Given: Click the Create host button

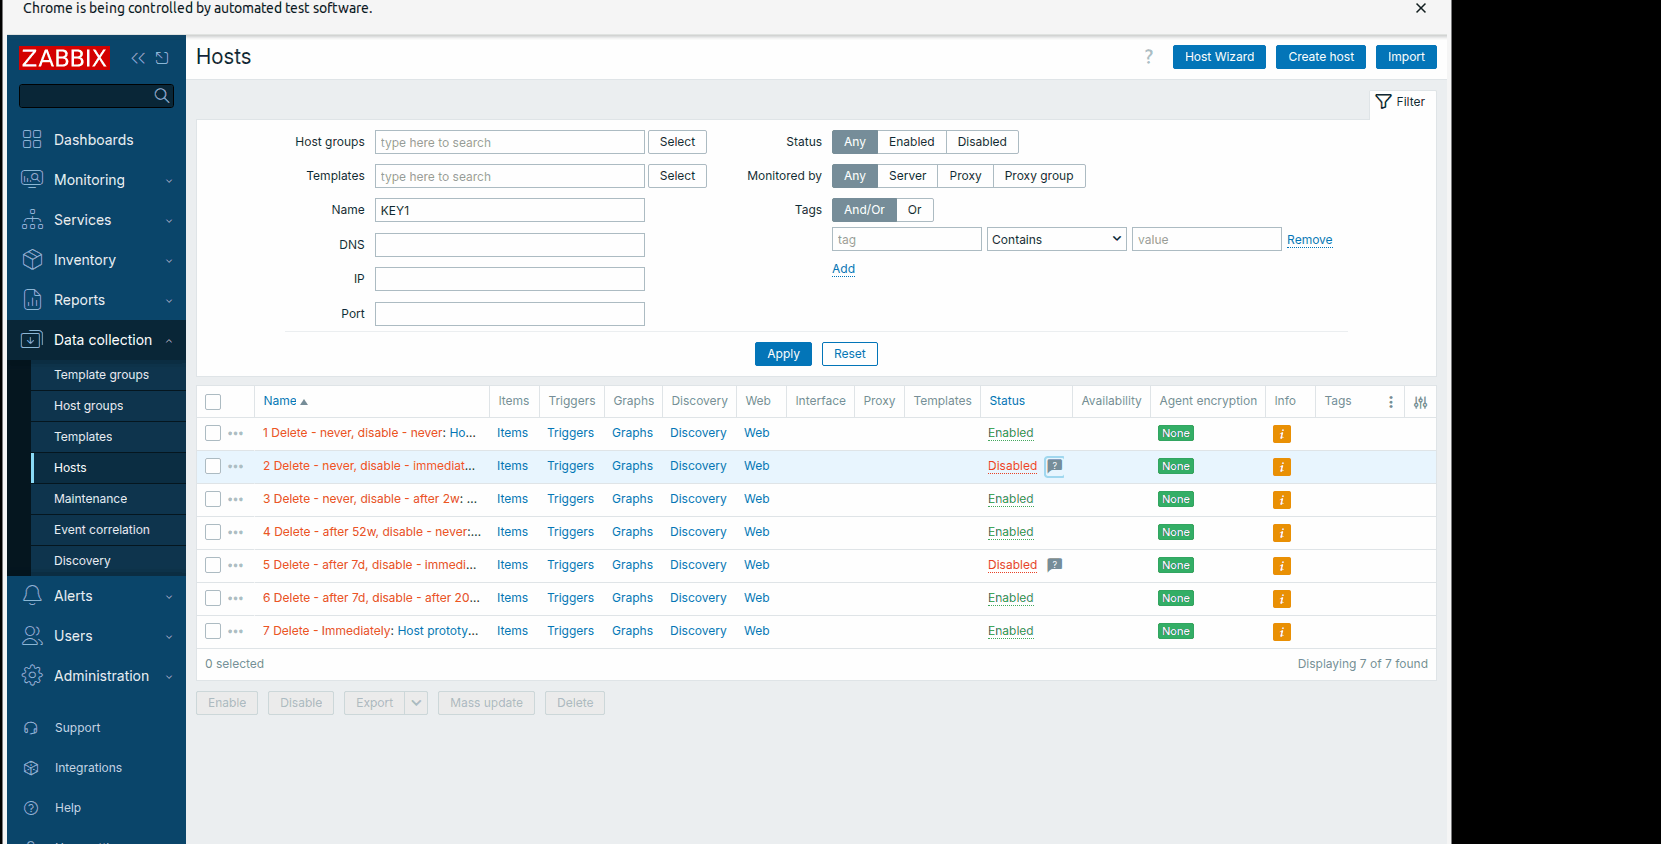Looking at the screenshot, I should click(x=1320, y=57).
